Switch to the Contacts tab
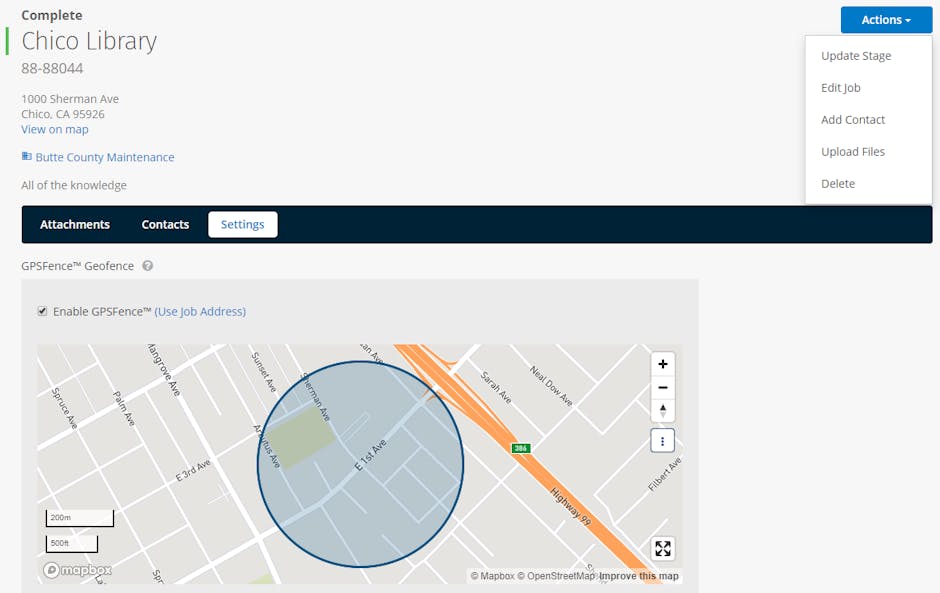Screen dimensions: 940x593 (x=165, y=224)
